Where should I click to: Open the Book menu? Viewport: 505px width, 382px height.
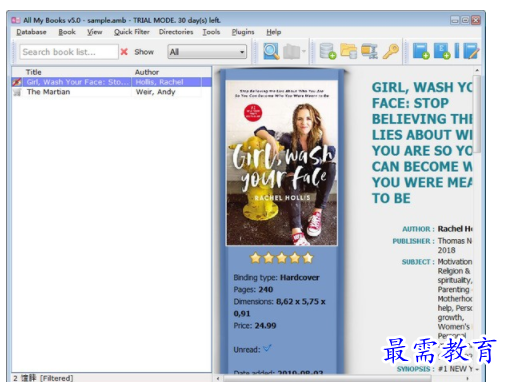click(67, 32)
